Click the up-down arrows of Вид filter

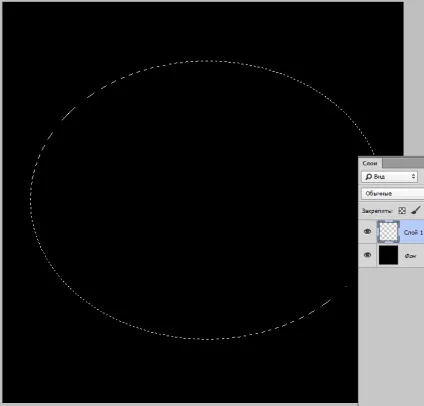pyautogui.click(x=413, y=177)
